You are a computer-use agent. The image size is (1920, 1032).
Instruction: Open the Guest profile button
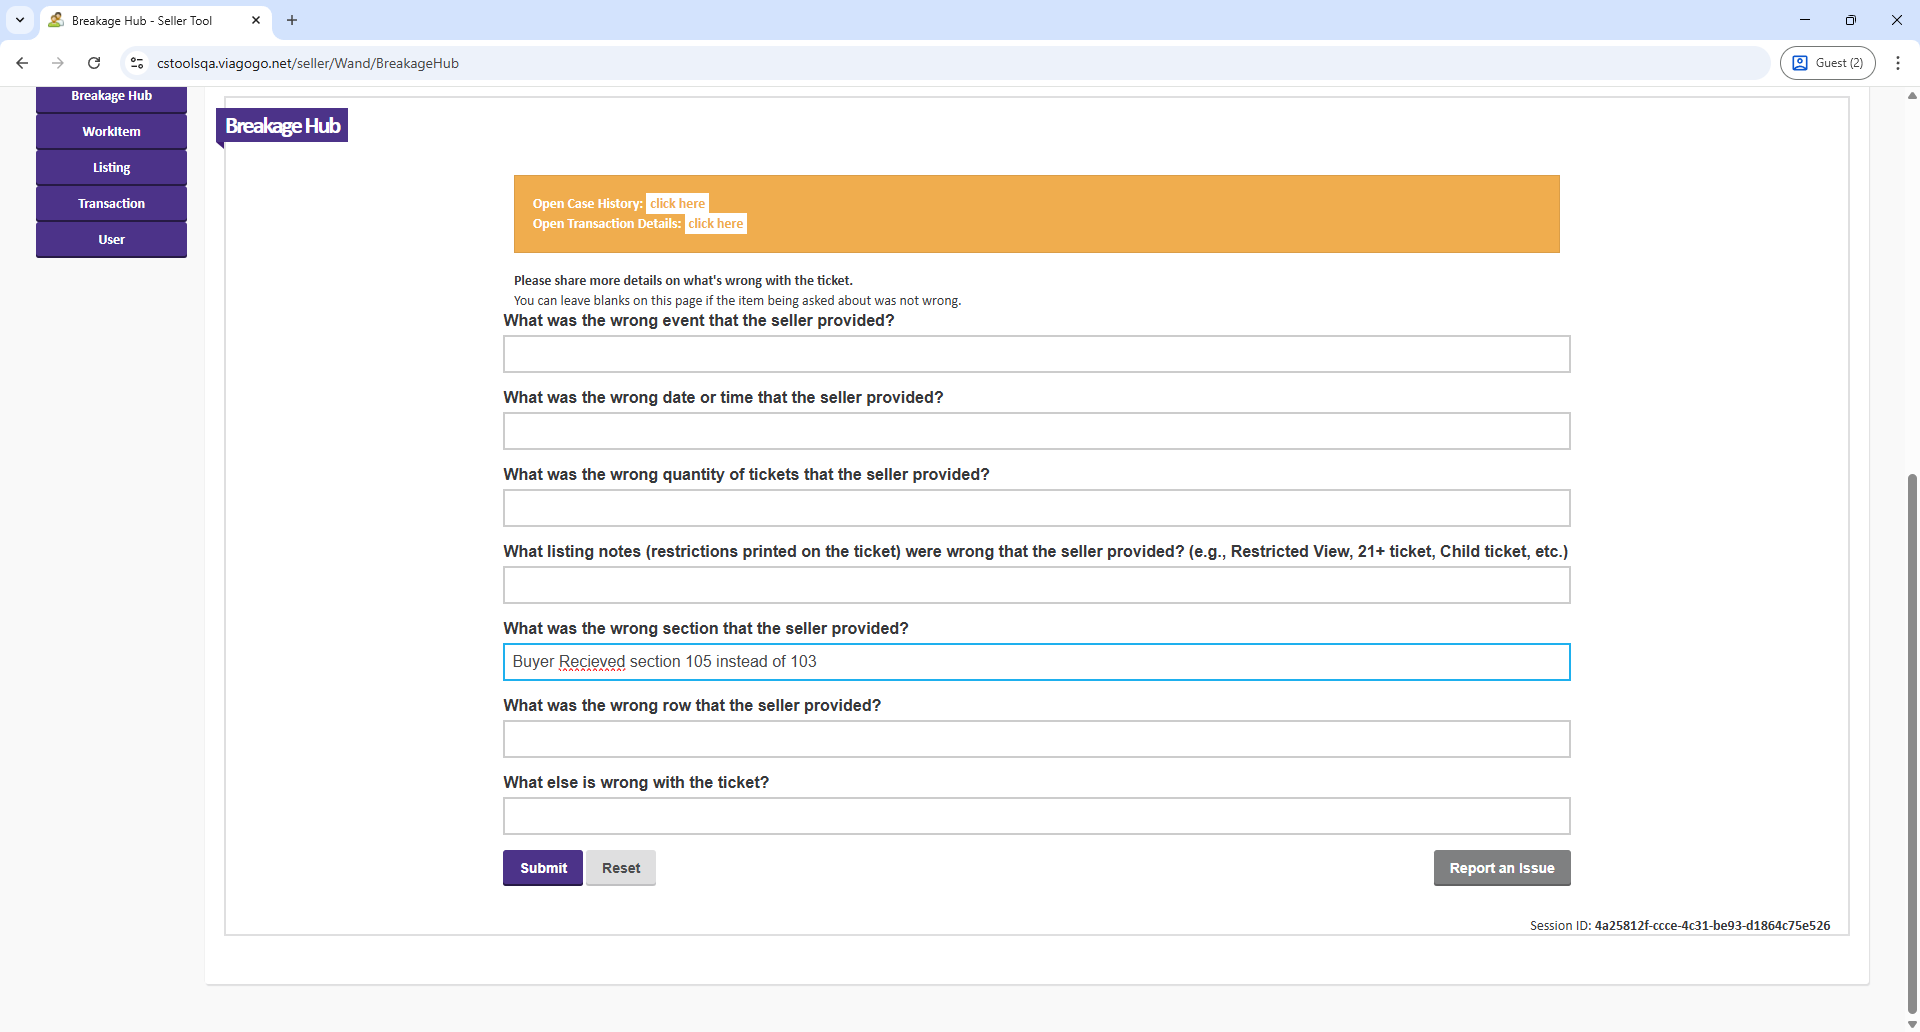pos(1827,63)
